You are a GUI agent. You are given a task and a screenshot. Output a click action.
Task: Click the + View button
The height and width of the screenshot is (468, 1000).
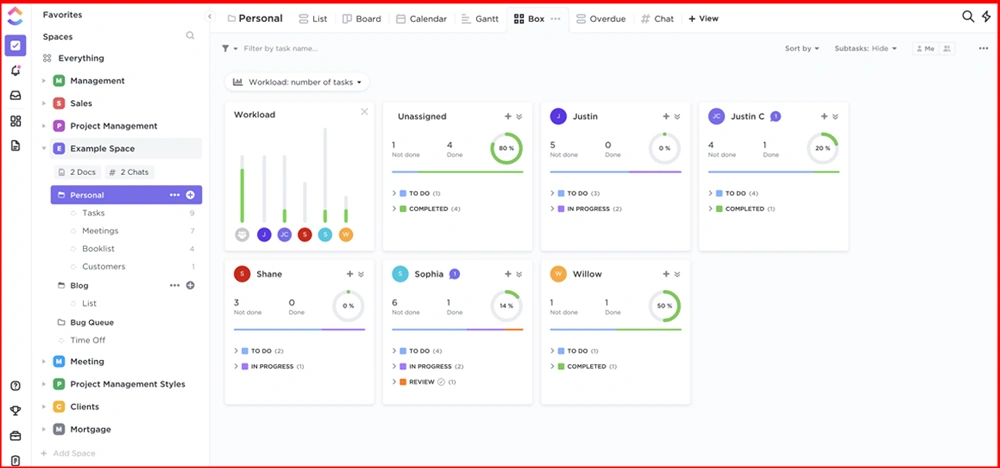(x=703, y=18)
